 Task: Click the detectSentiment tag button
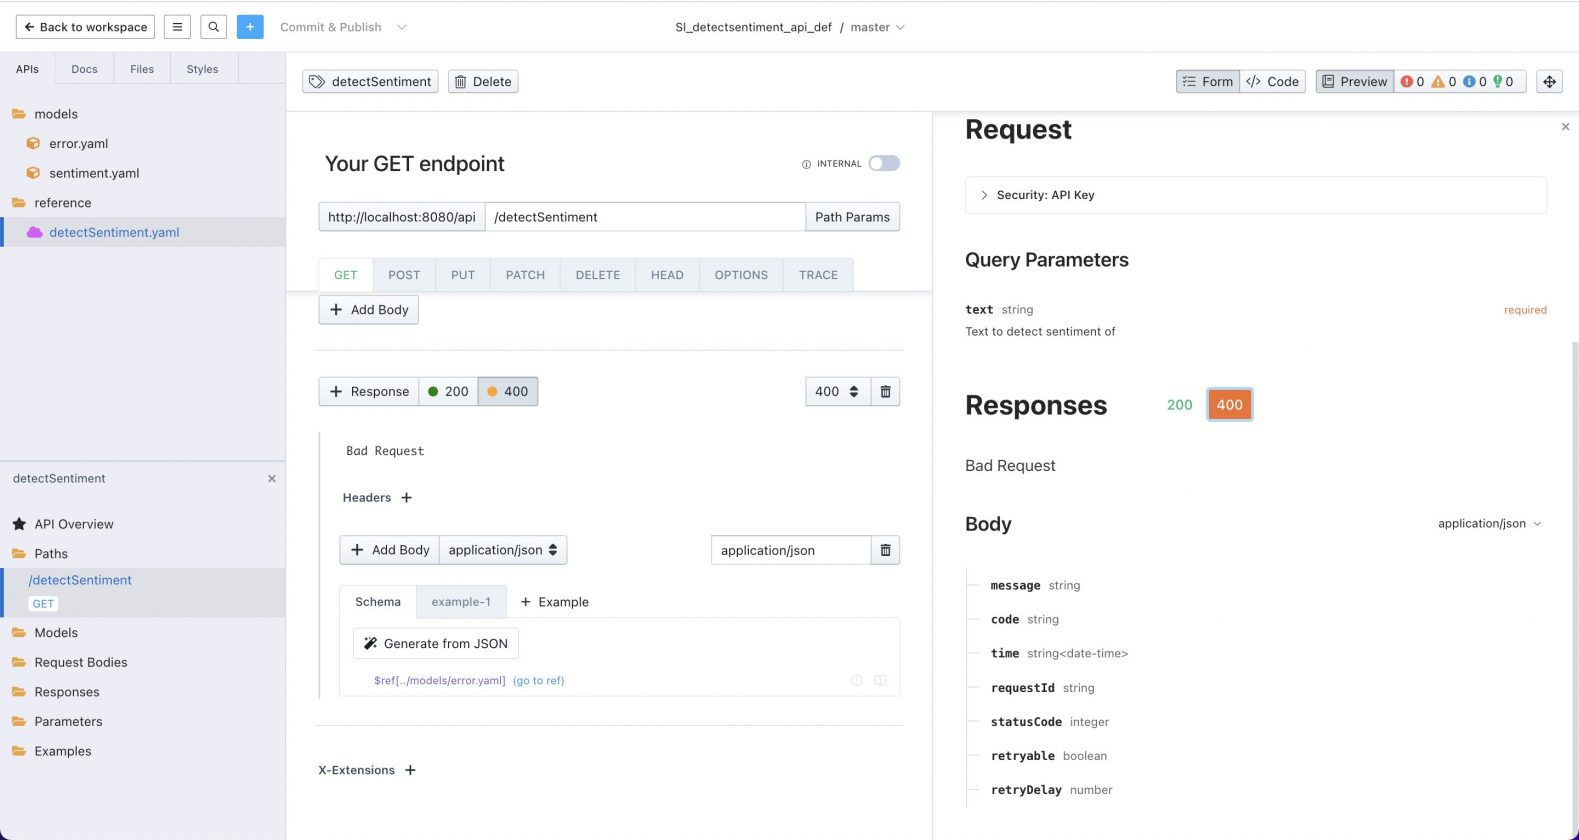click(x=371, y=82)
